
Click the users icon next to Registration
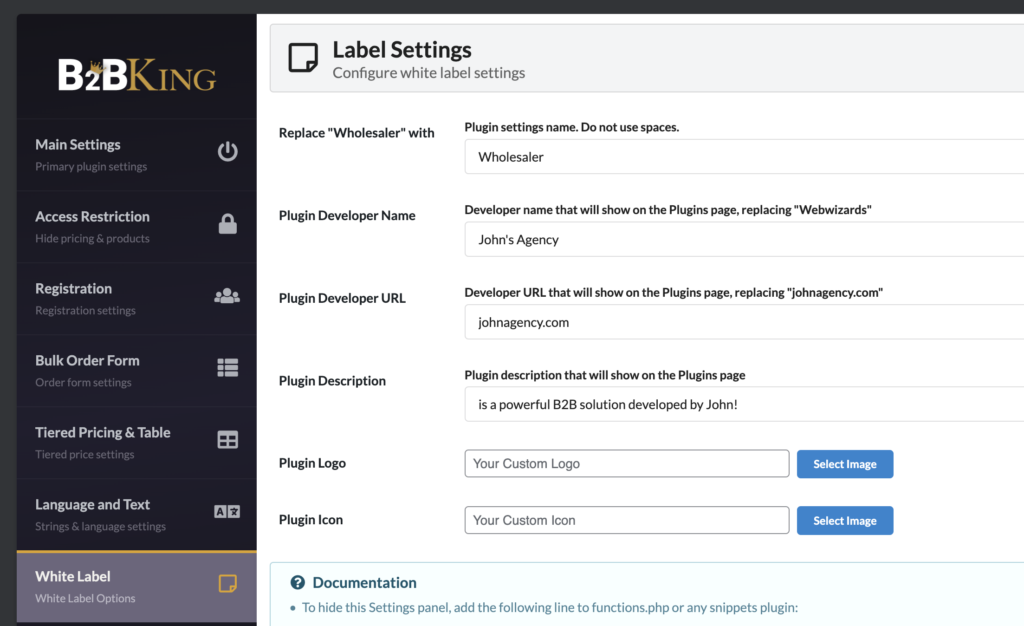(x=227, y=296)
